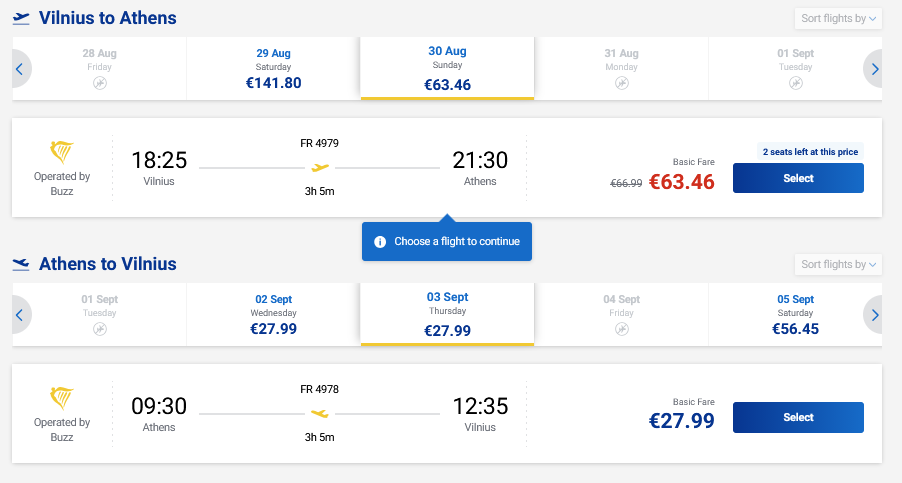The image size is (902, 483).
Task: Click the departing plane icon beside Vilnius to Athens
Action: coord(21,18)
